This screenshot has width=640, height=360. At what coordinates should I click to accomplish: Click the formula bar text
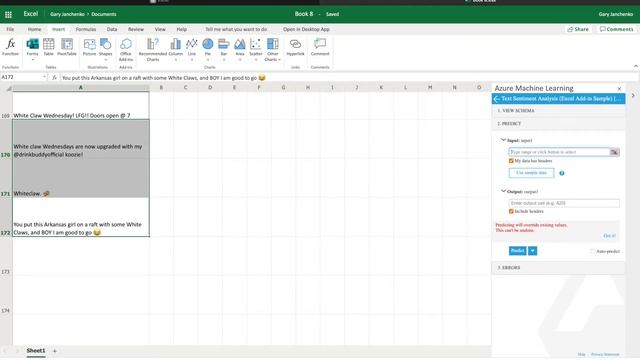coord(163,78)
